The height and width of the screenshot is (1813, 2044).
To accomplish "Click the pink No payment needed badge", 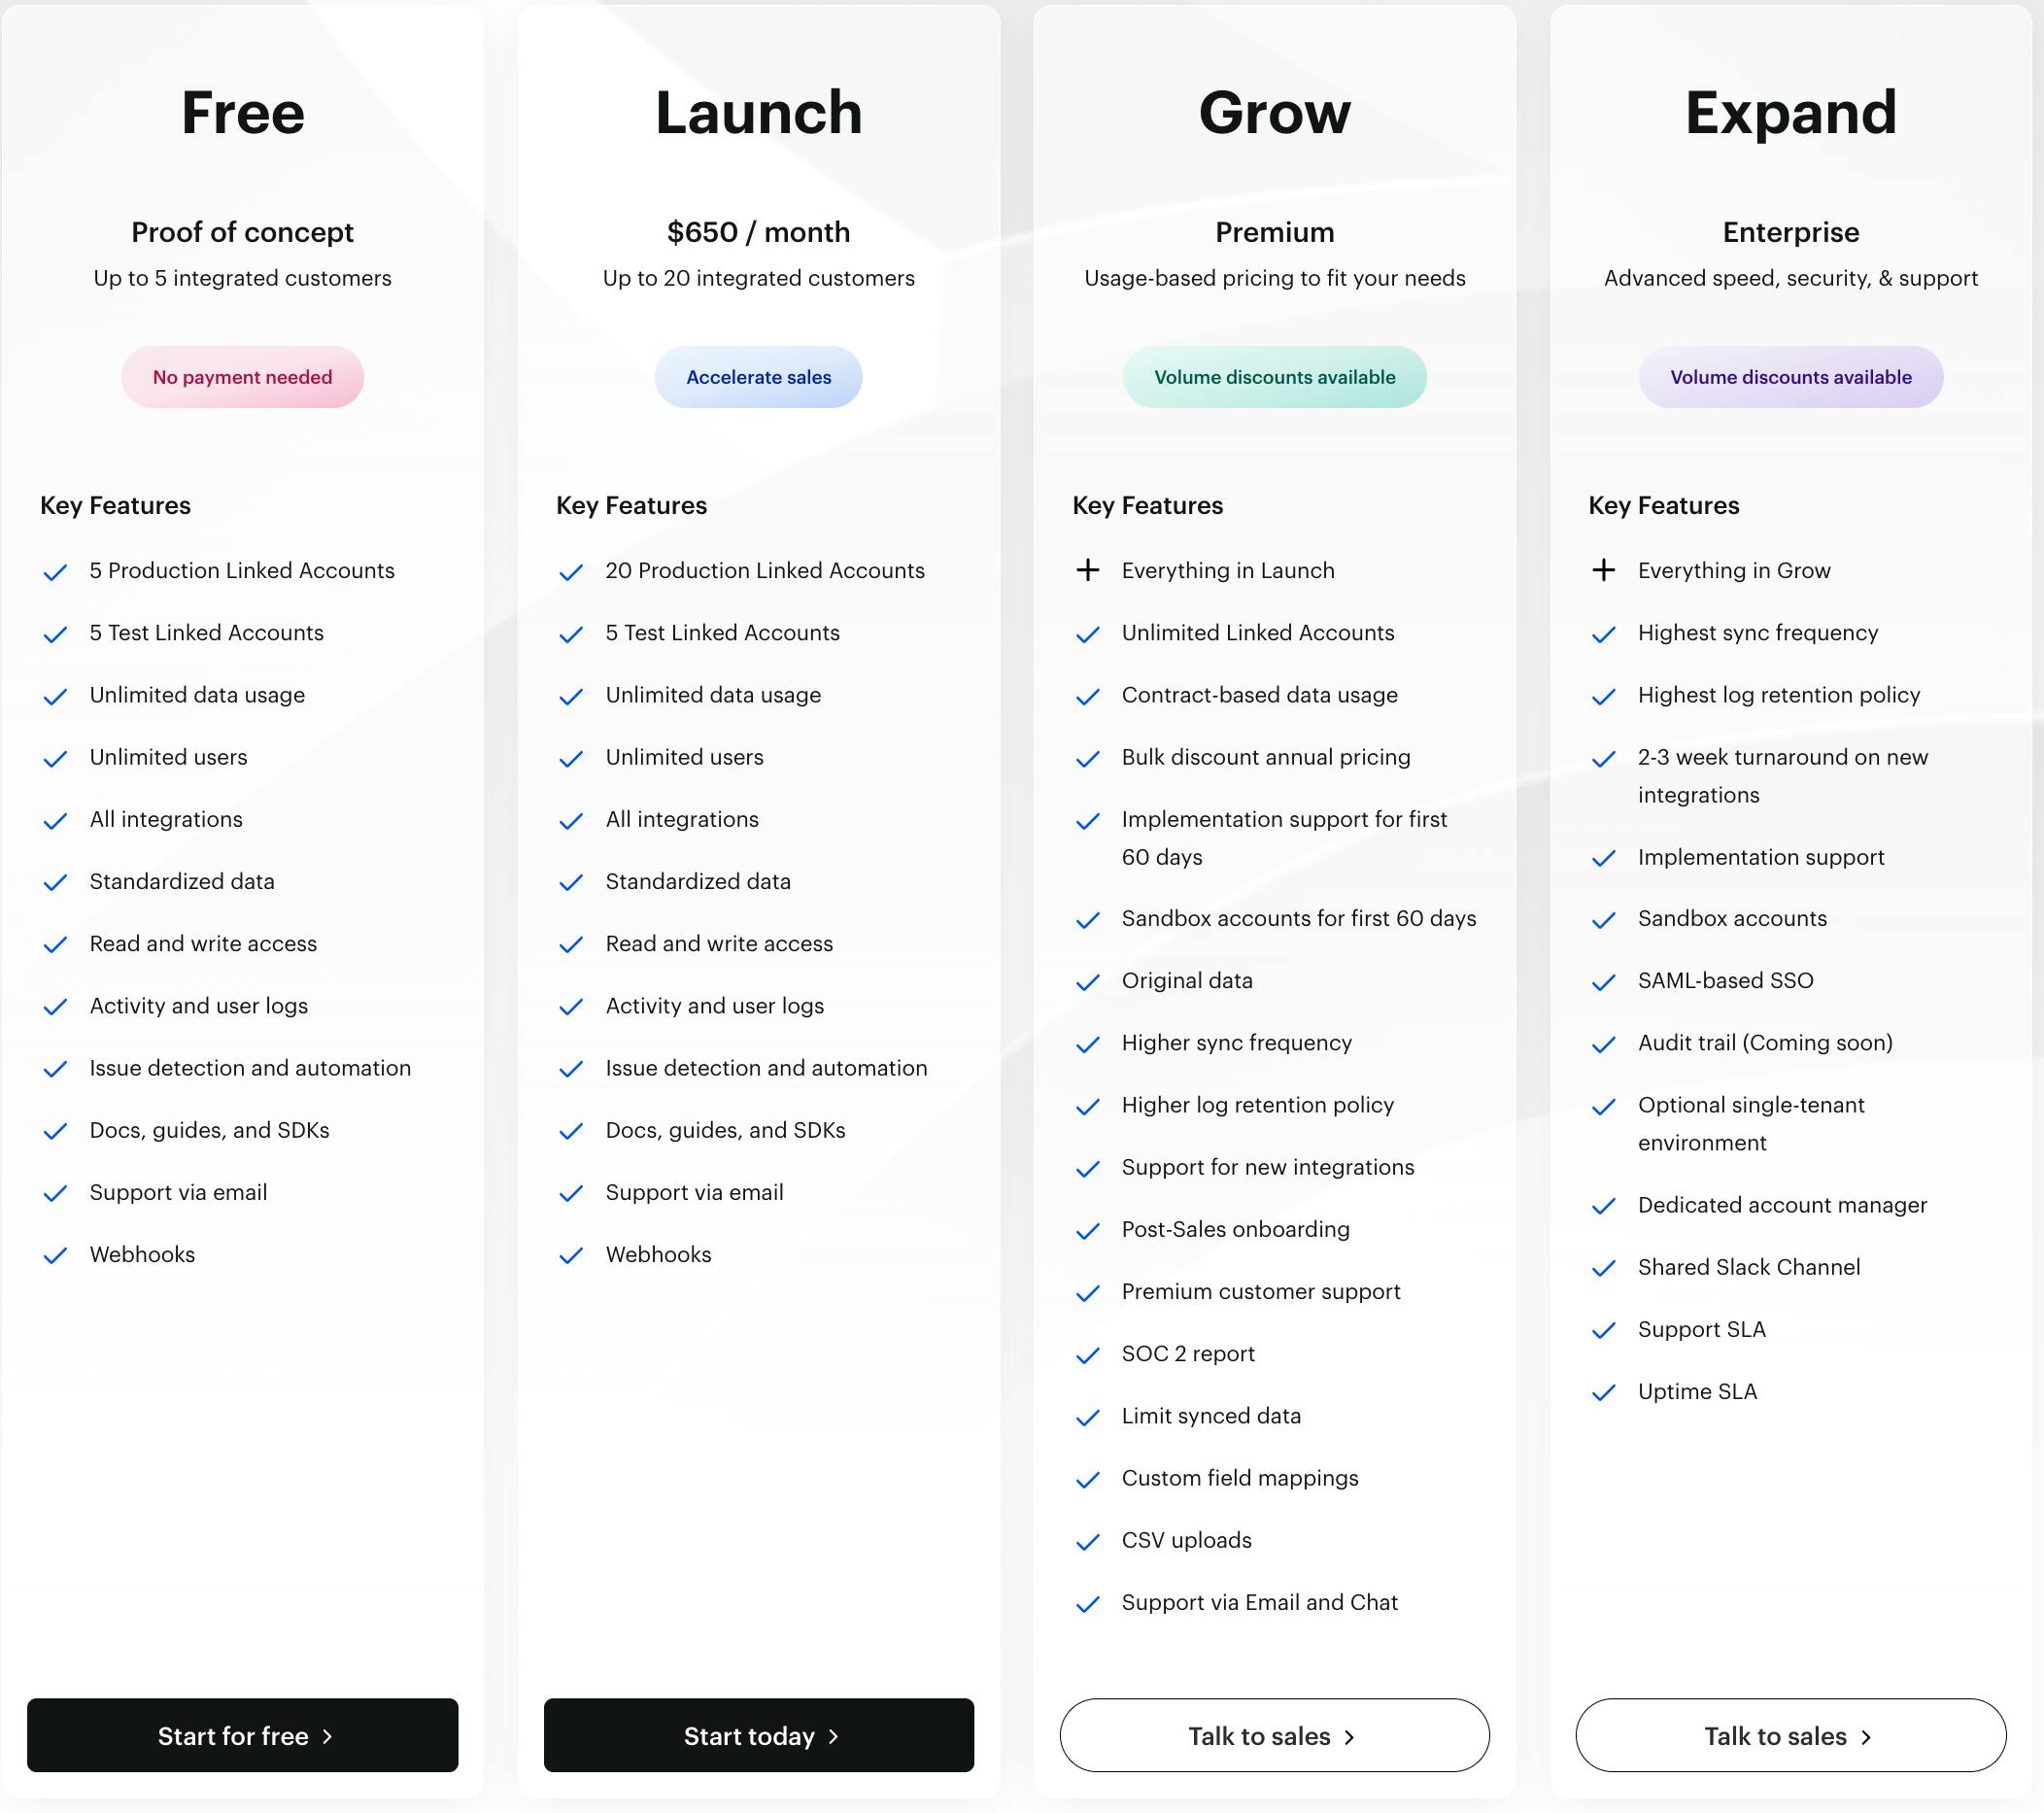I will tap(242, 377).
